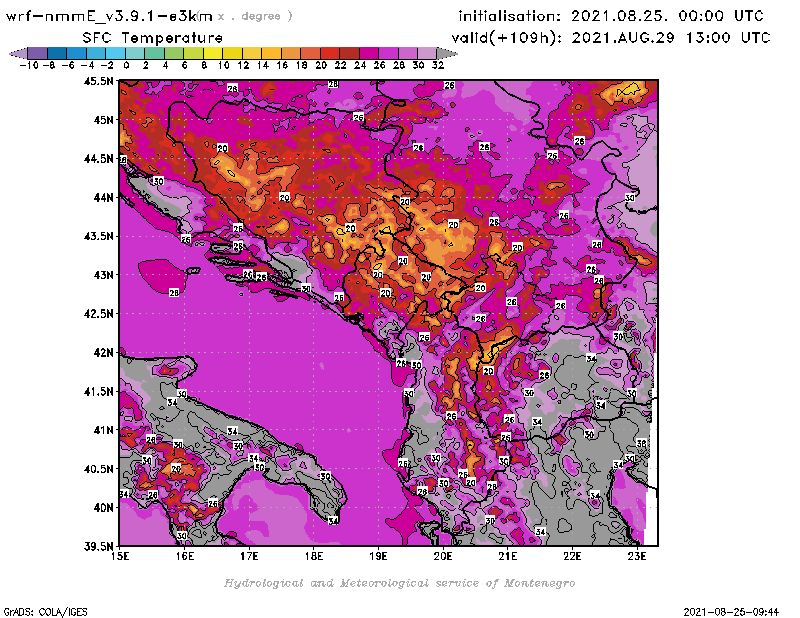The width and height of the screenshot is (800, 618).
Task: Click the 'wrf-nmmE_v3.9.1-e3km' model label
Action: pyautogui.click(x=109, y=16)
